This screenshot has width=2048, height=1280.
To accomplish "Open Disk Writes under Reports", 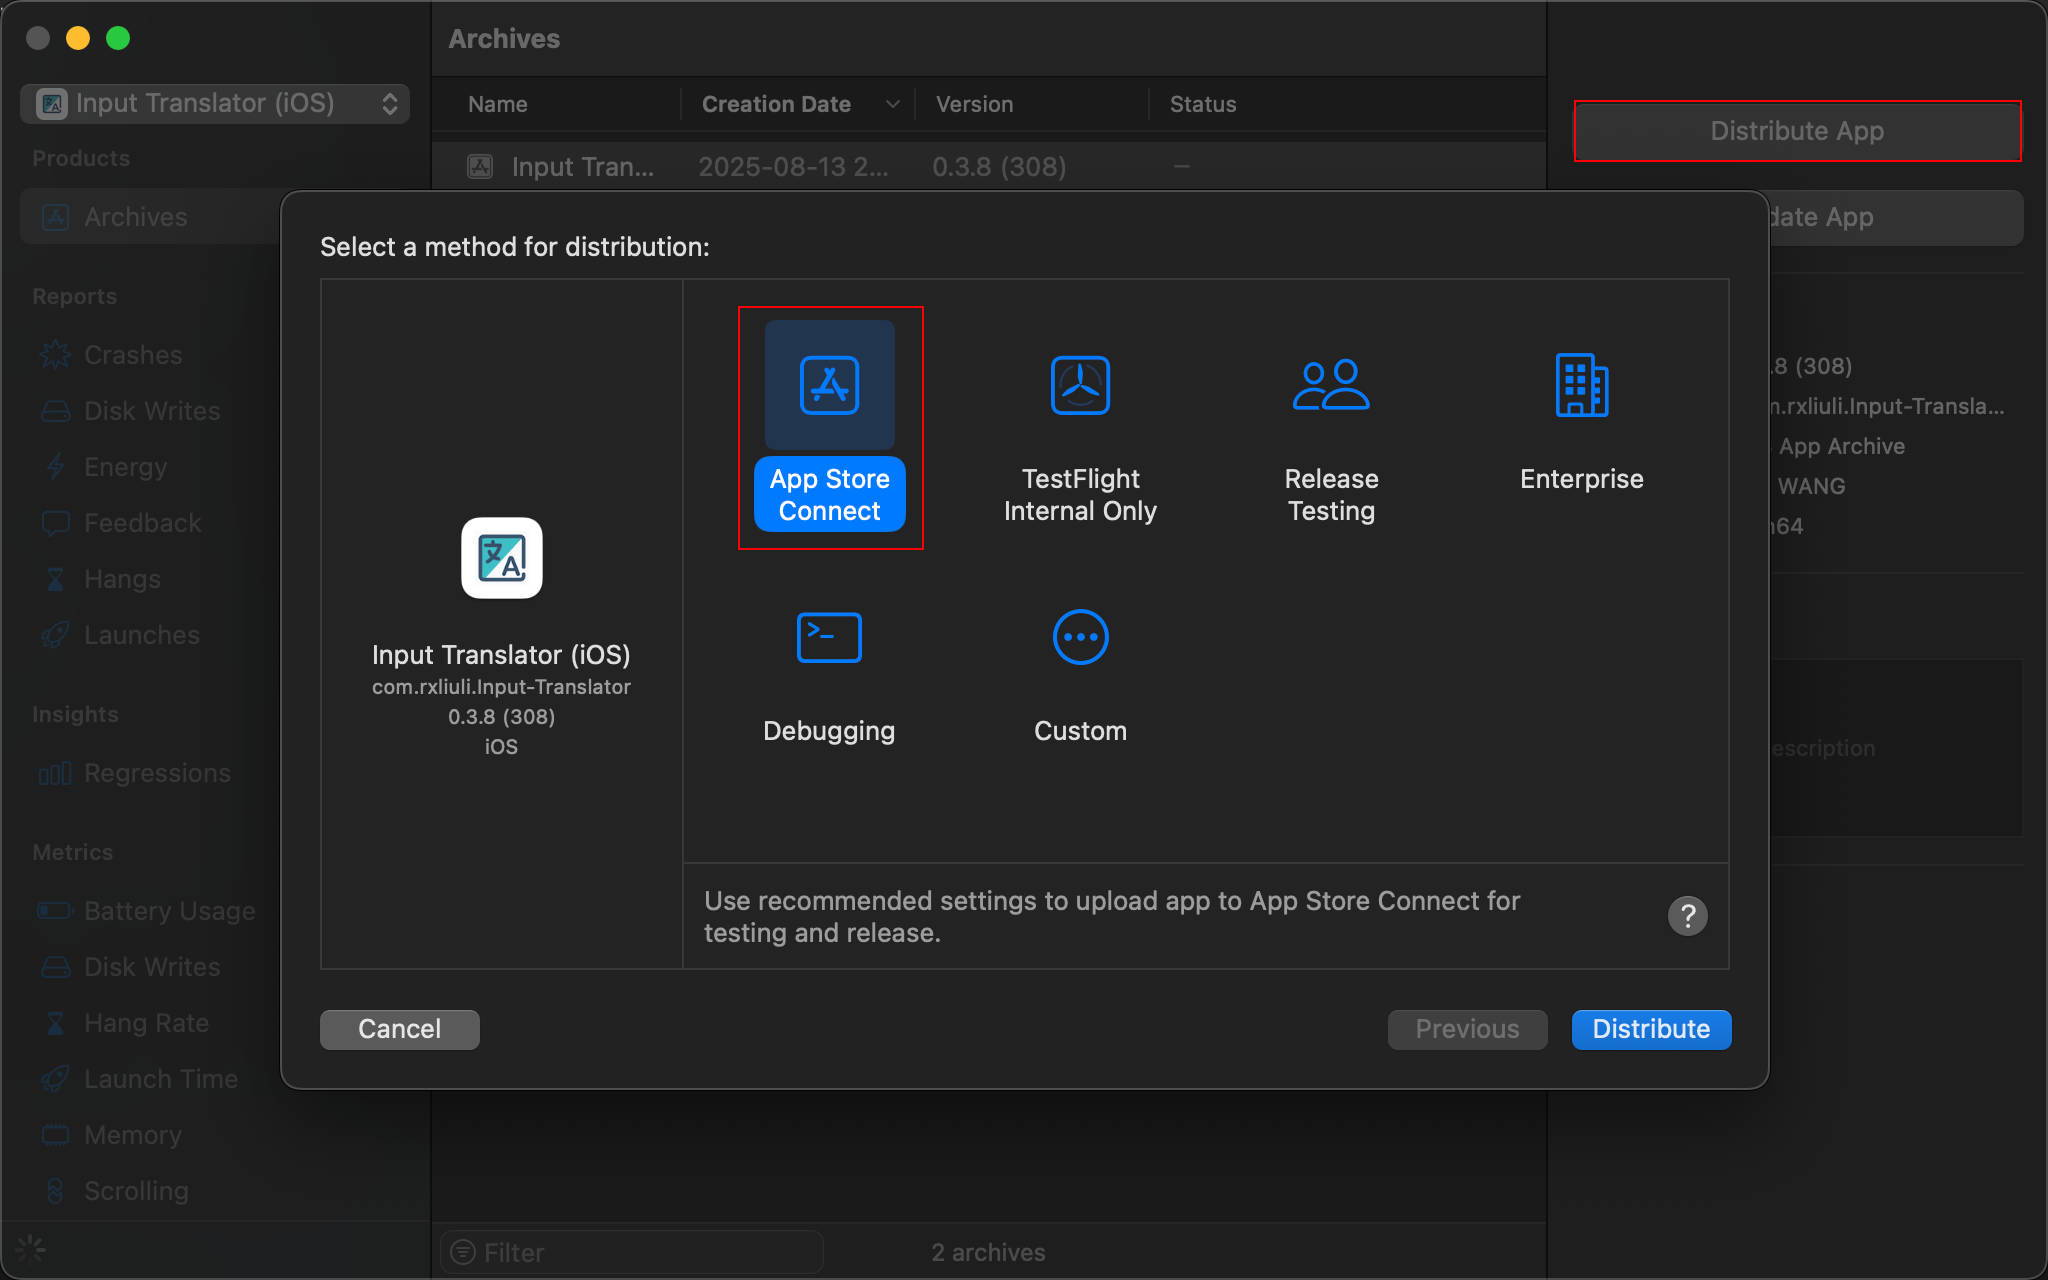I will 152,411.
